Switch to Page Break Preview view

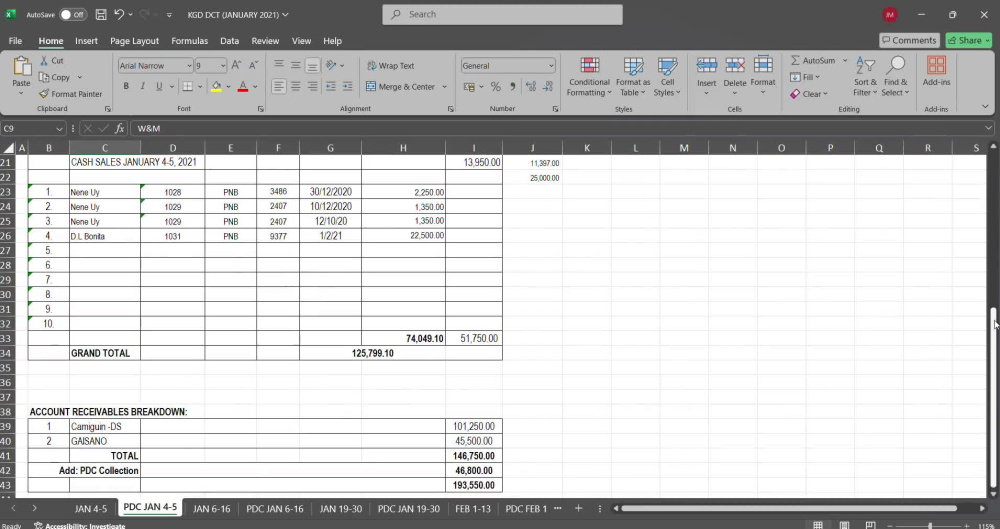[871, 525]
